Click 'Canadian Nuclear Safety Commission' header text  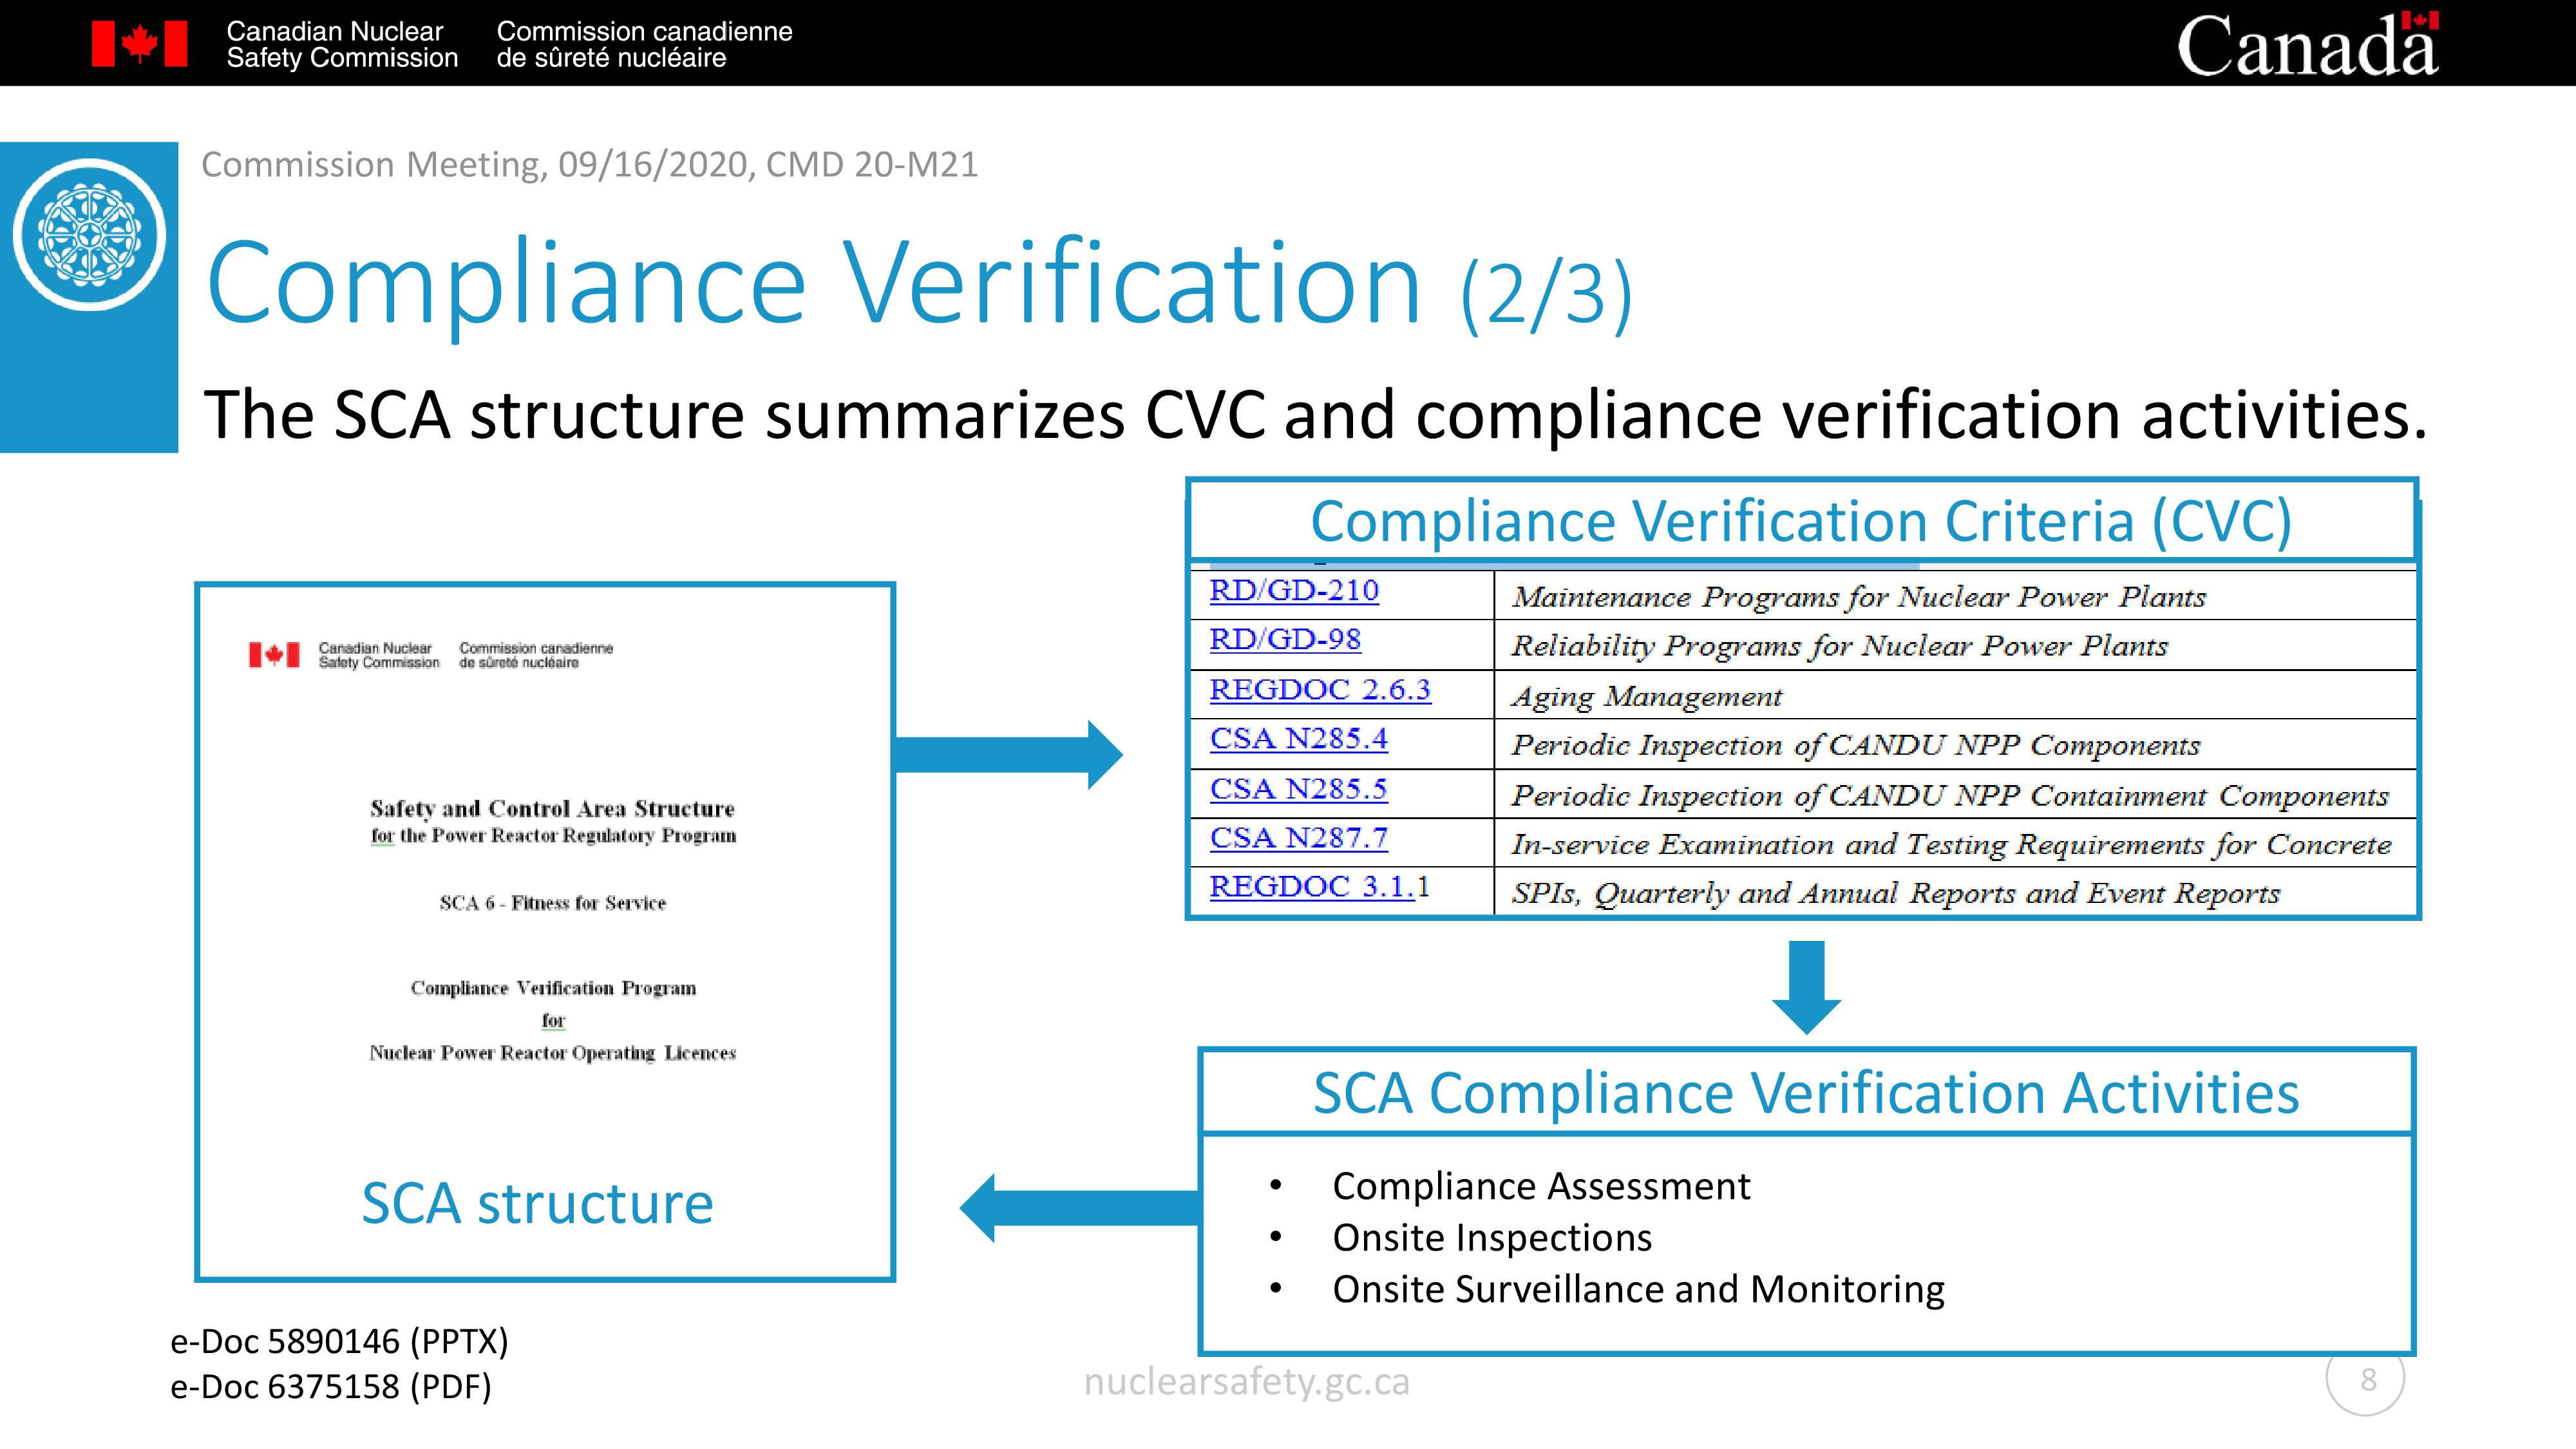(x=342, y=45)
